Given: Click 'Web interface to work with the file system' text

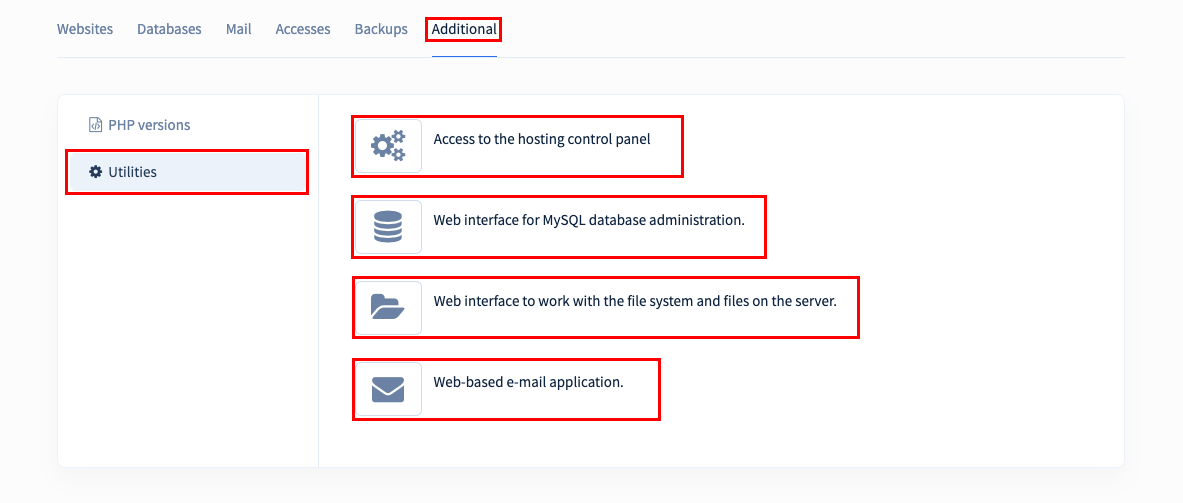Looking at the screenshot, I should click(635, 301).
